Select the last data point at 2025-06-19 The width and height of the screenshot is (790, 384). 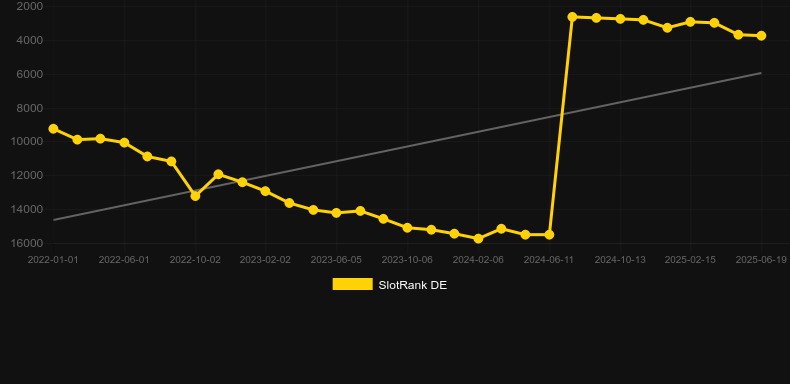761,36
